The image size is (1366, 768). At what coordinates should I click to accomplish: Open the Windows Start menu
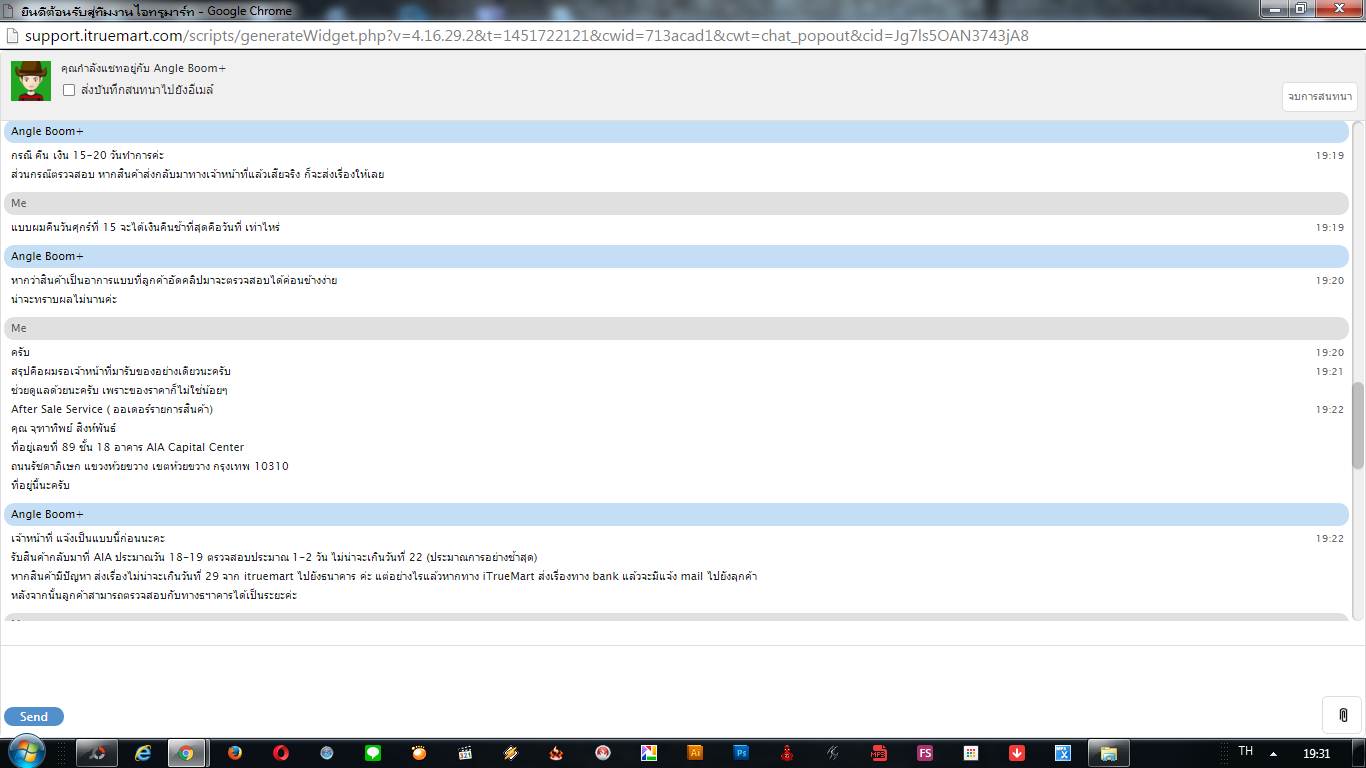coord(26,752)
